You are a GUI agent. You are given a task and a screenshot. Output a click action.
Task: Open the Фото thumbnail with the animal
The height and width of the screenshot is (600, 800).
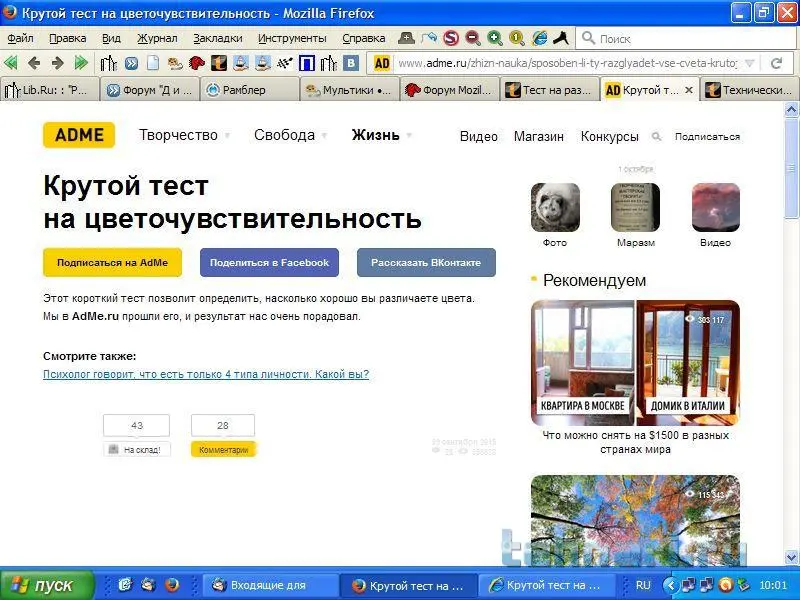(x=555, y=208)
